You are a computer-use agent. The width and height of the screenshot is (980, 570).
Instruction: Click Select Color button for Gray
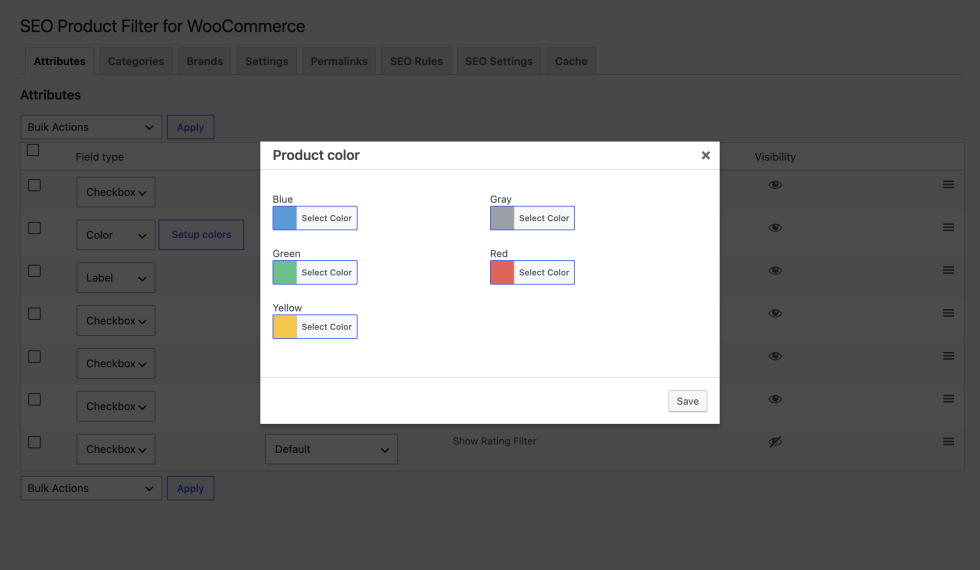pos(544,218)
